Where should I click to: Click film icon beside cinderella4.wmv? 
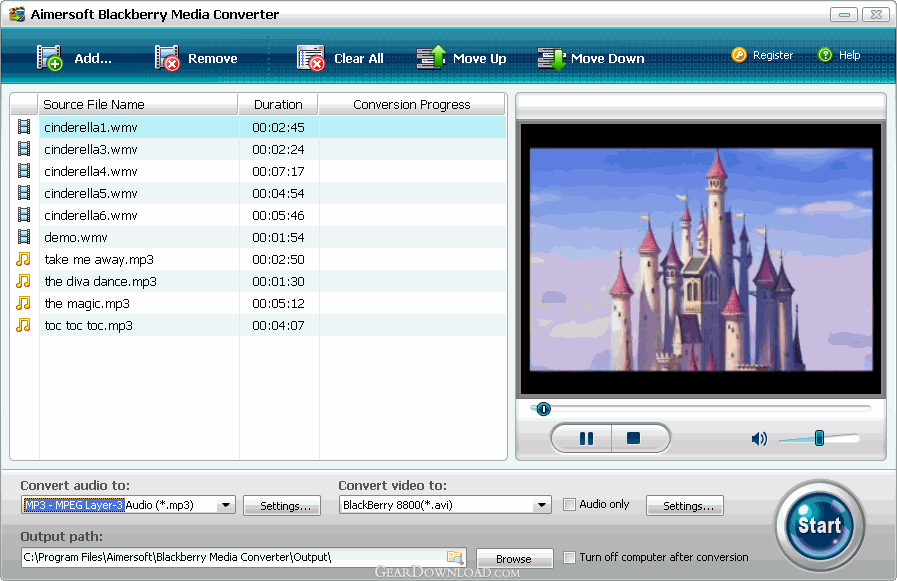(24, 170)
